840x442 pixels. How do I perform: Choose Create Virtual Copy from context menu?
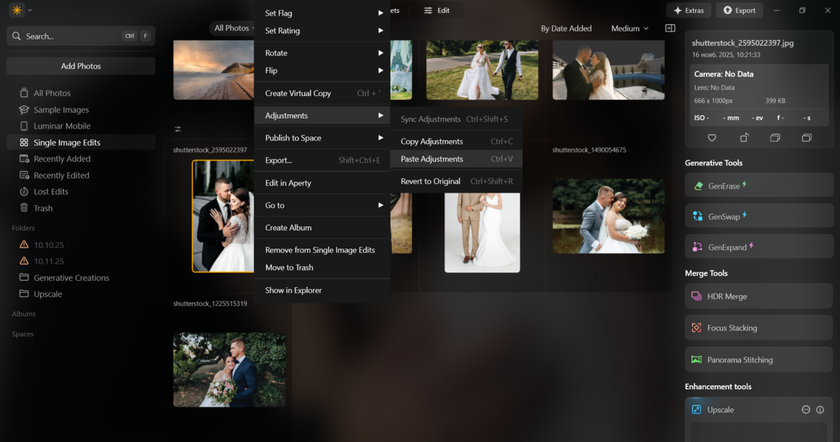click(322, 93)
